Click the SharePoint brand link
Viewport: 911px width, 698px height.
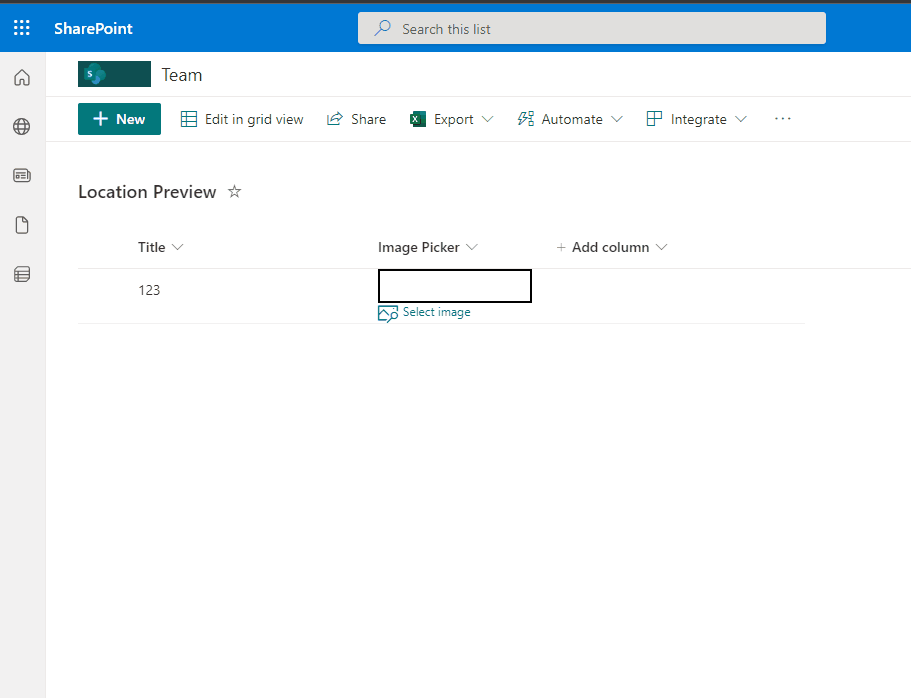point(93,28)
